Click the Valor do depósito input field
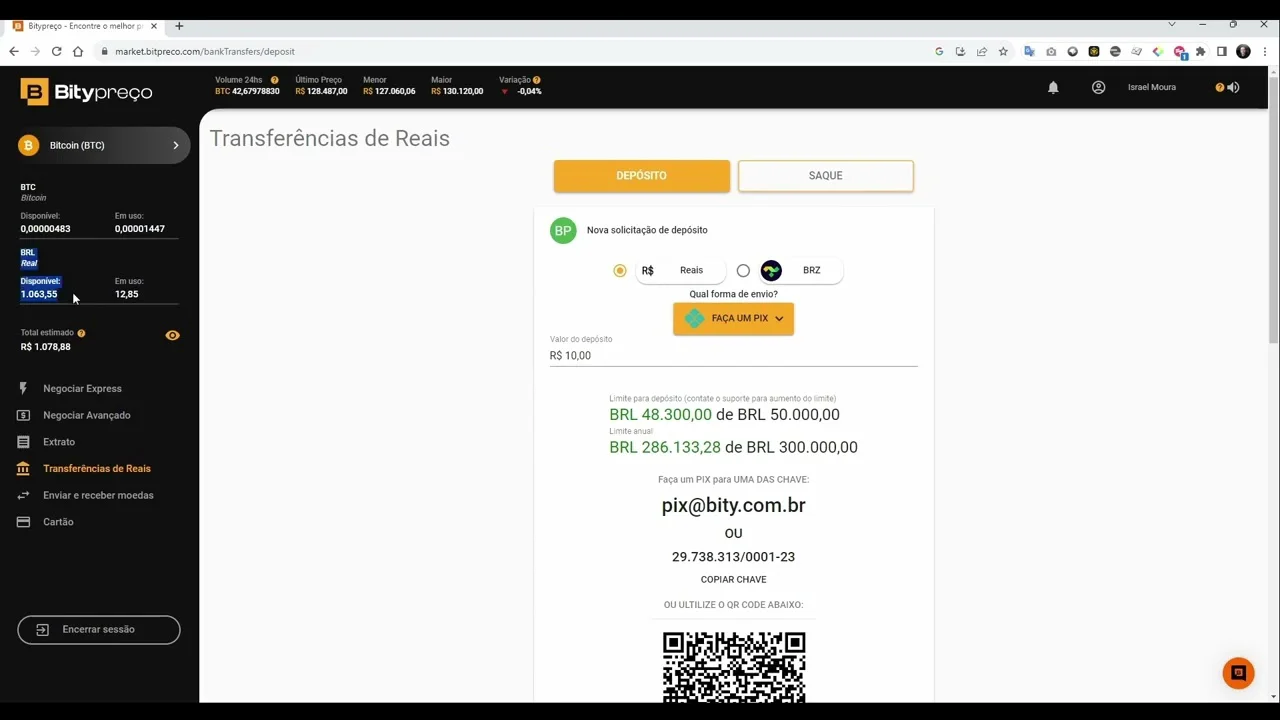This screenshot has height=720, width=1280. 733,356
